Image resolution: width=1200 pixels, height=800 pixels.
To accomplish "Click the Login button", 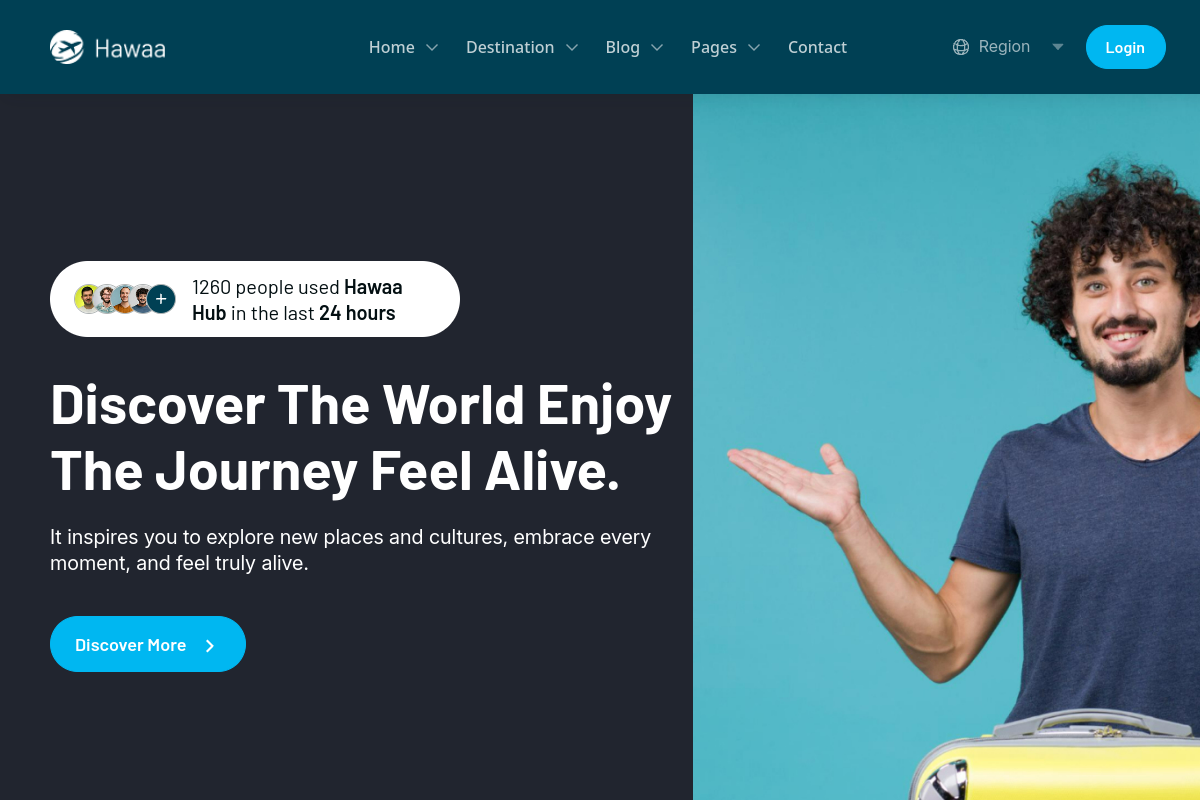I will point(1125,47).
